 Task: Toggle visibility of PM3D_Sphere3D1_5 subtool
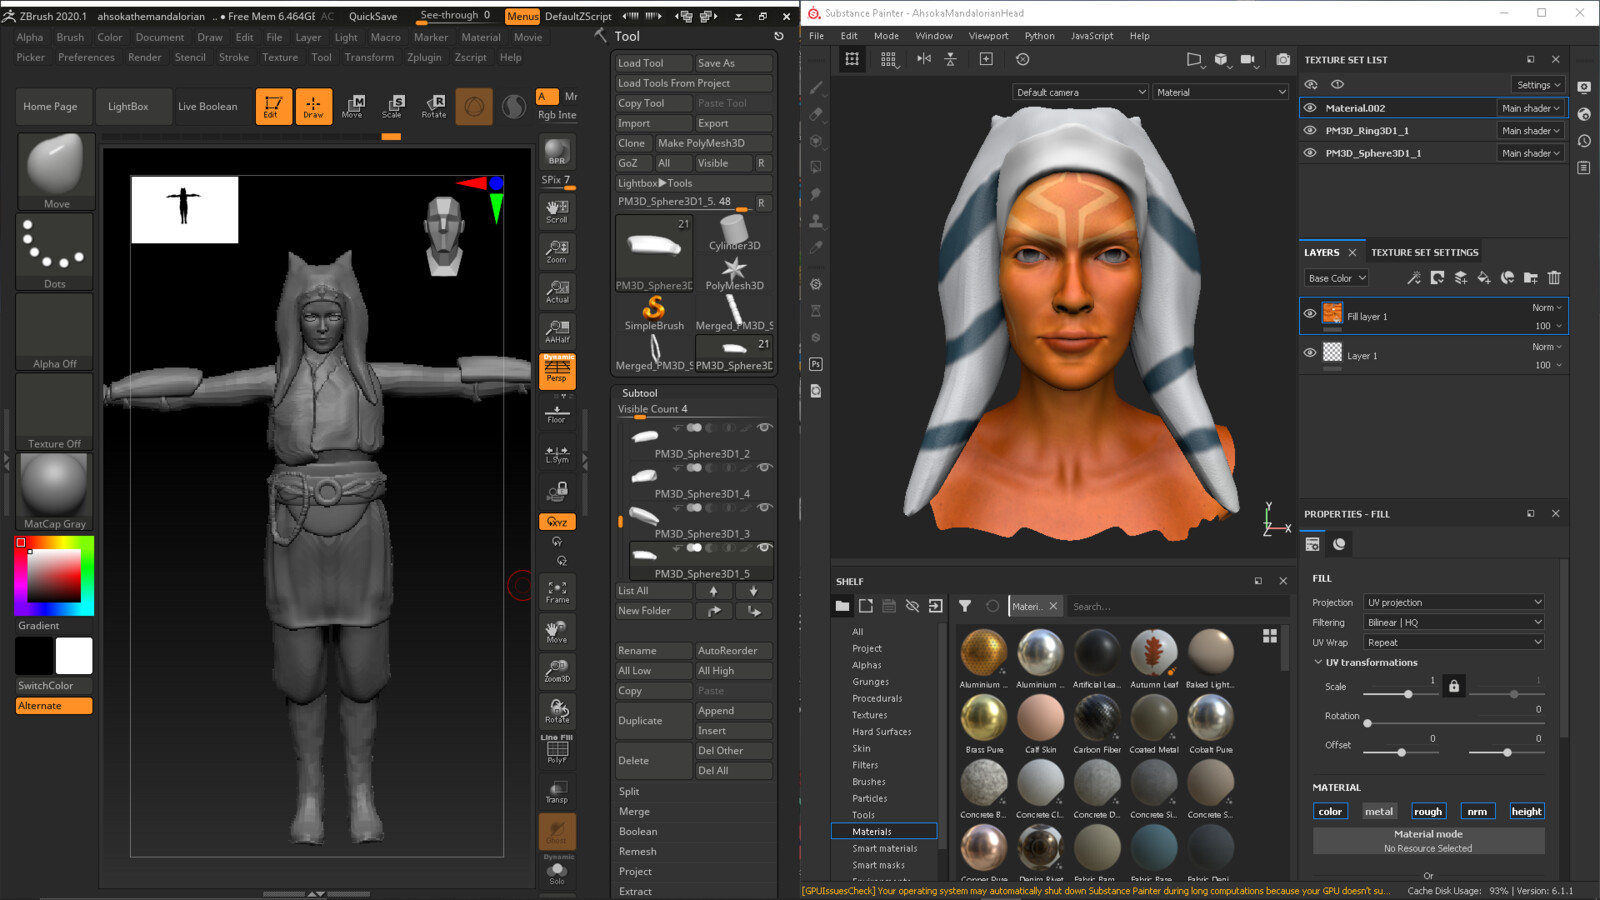click(x=765, y=548)
